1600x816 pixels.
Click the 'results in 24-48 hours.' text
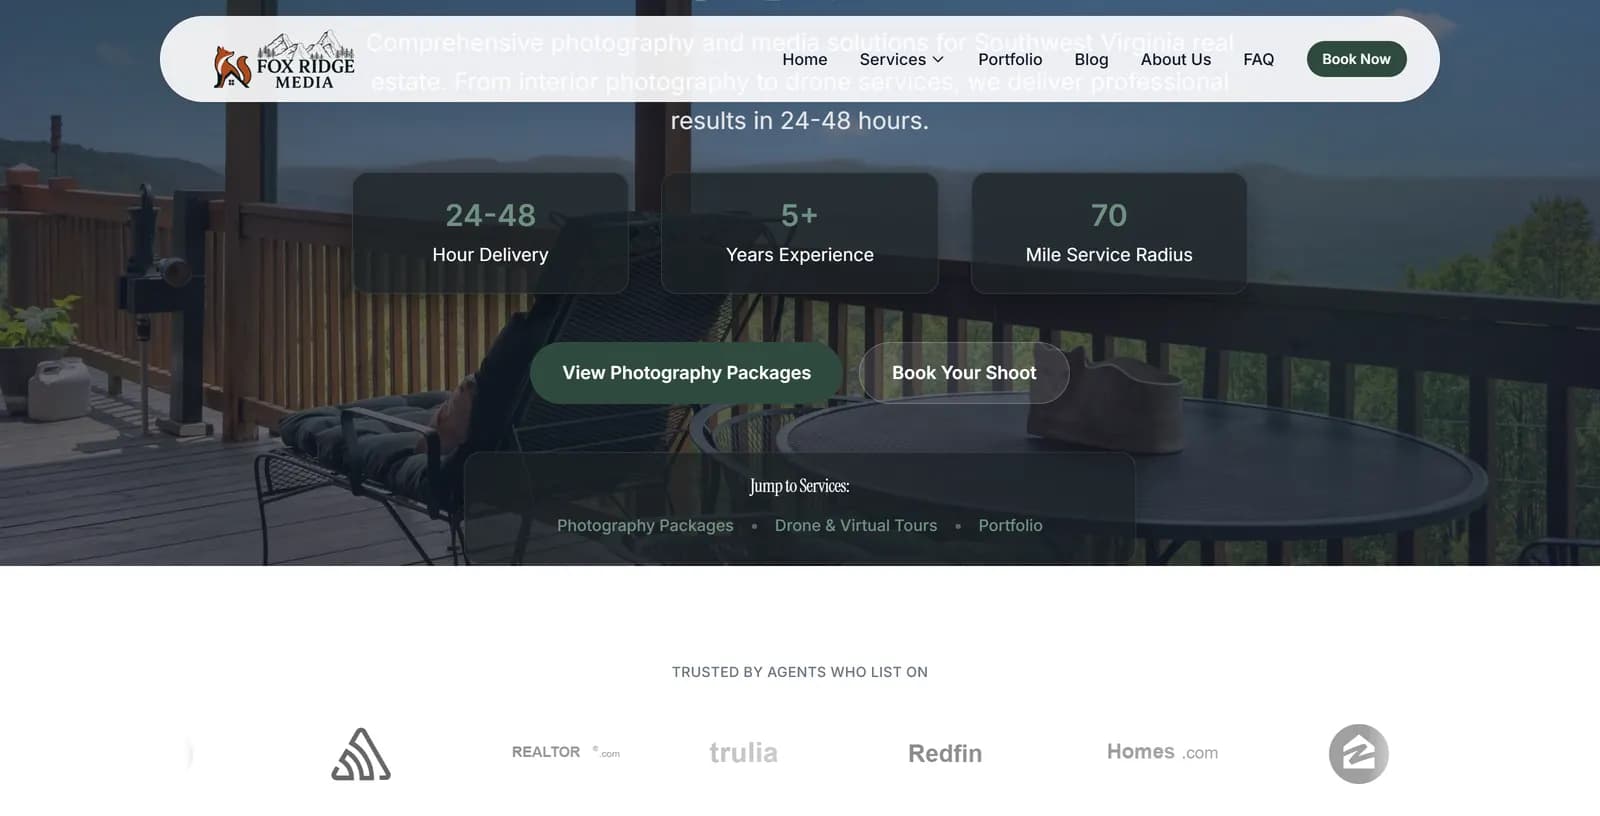(799, 121)
